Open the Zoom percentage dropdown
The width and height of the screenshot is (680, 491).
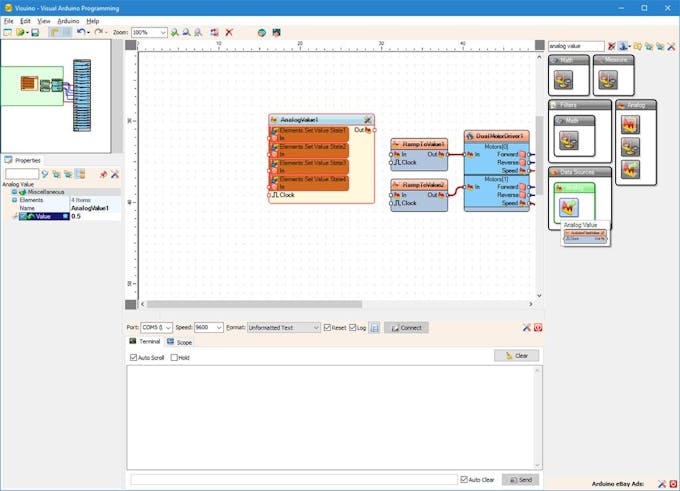163,33
